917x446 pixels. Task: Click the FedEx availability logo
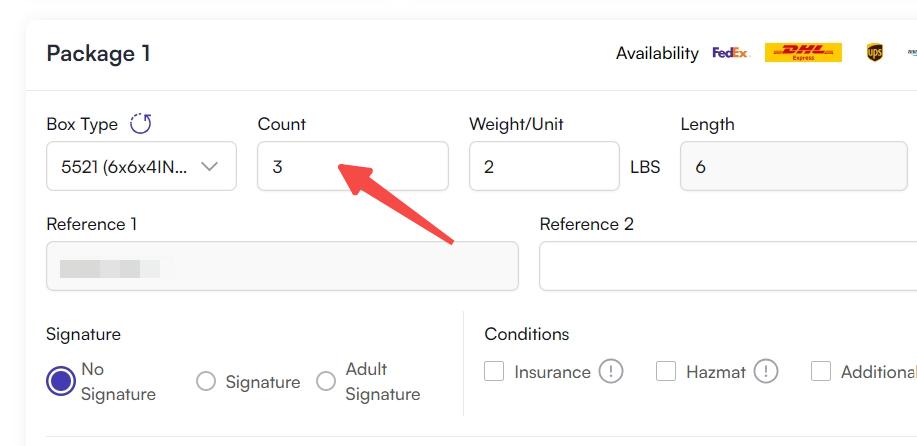pos(731,53)
